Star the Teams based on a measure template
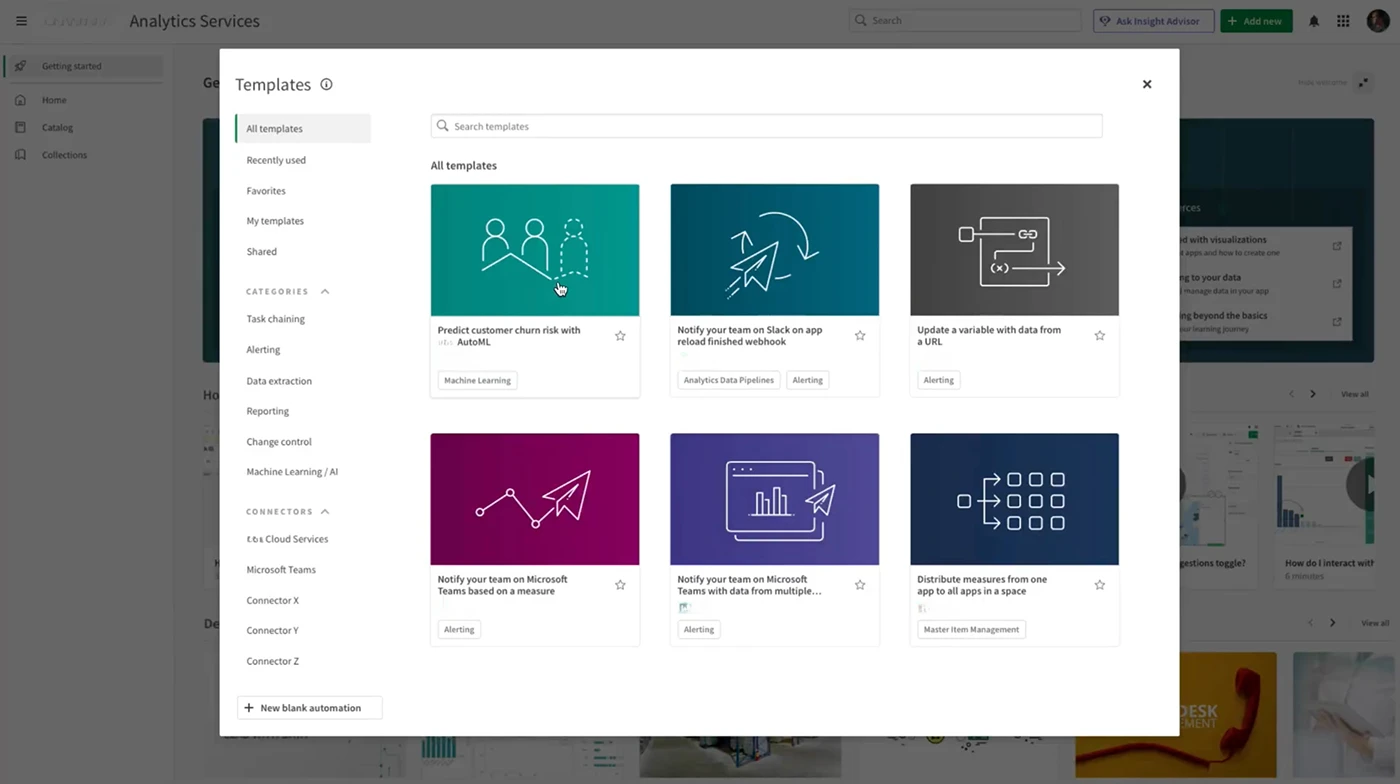 pyautogui.click(x=620, y=585)
